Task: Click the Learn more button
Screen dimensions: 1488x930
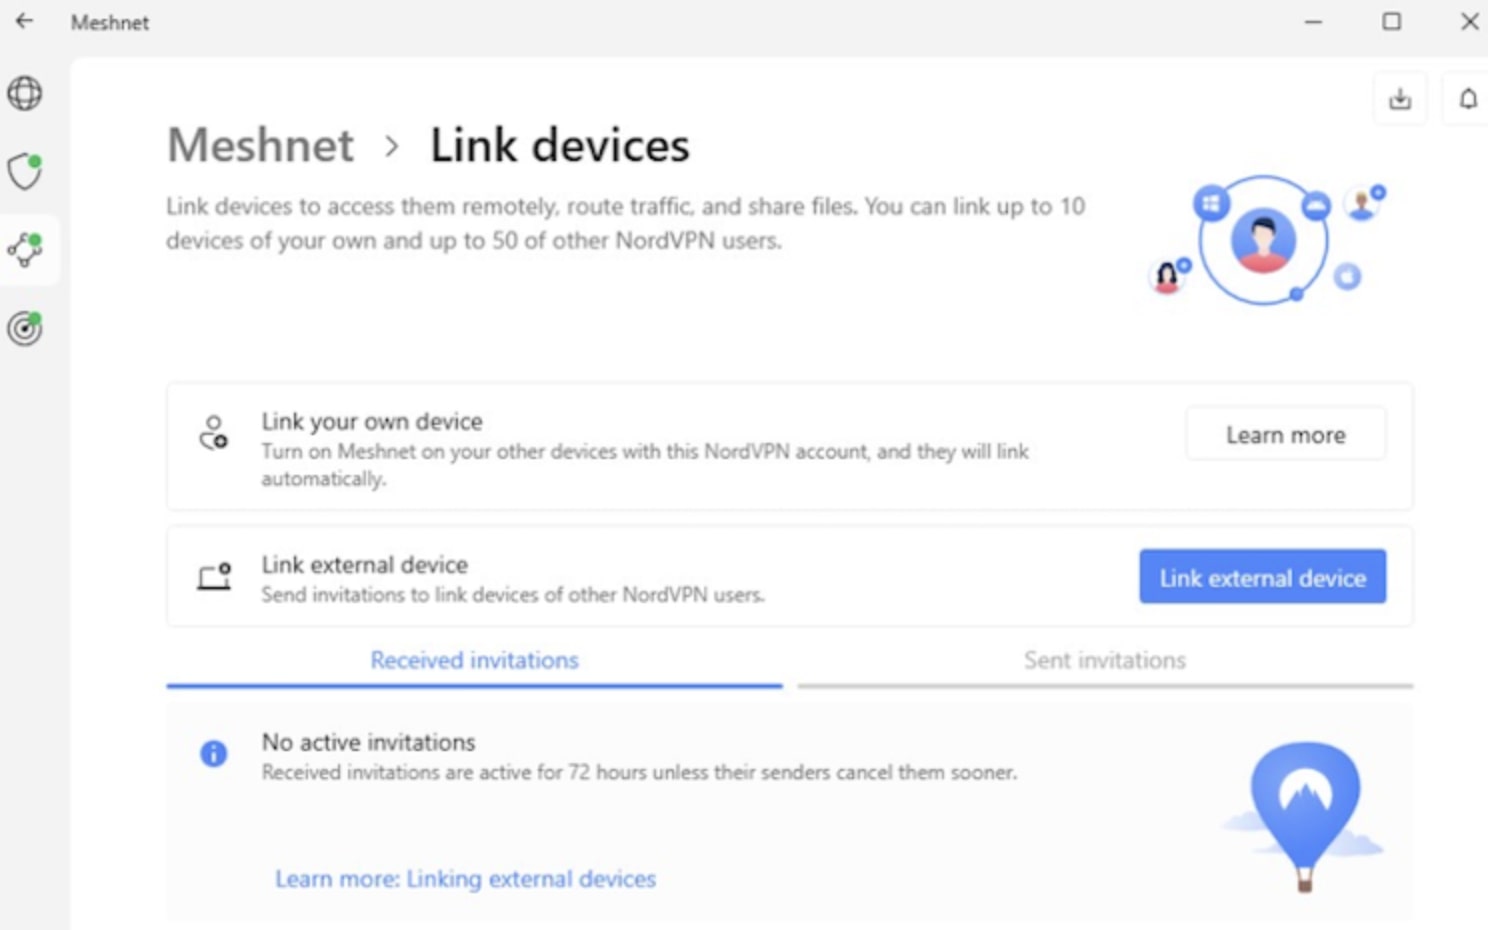Action: [x=1285, y=435]
